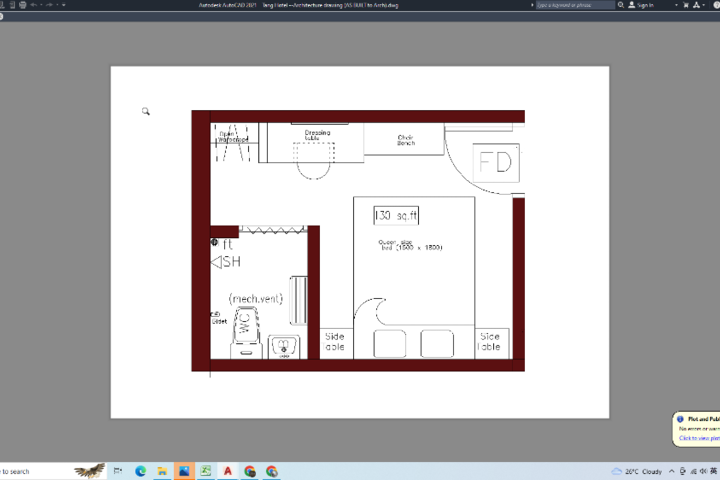This screenshot has height=480, width=720.
Task: Expand the arrow left of the search box
Action: (532, 5)
